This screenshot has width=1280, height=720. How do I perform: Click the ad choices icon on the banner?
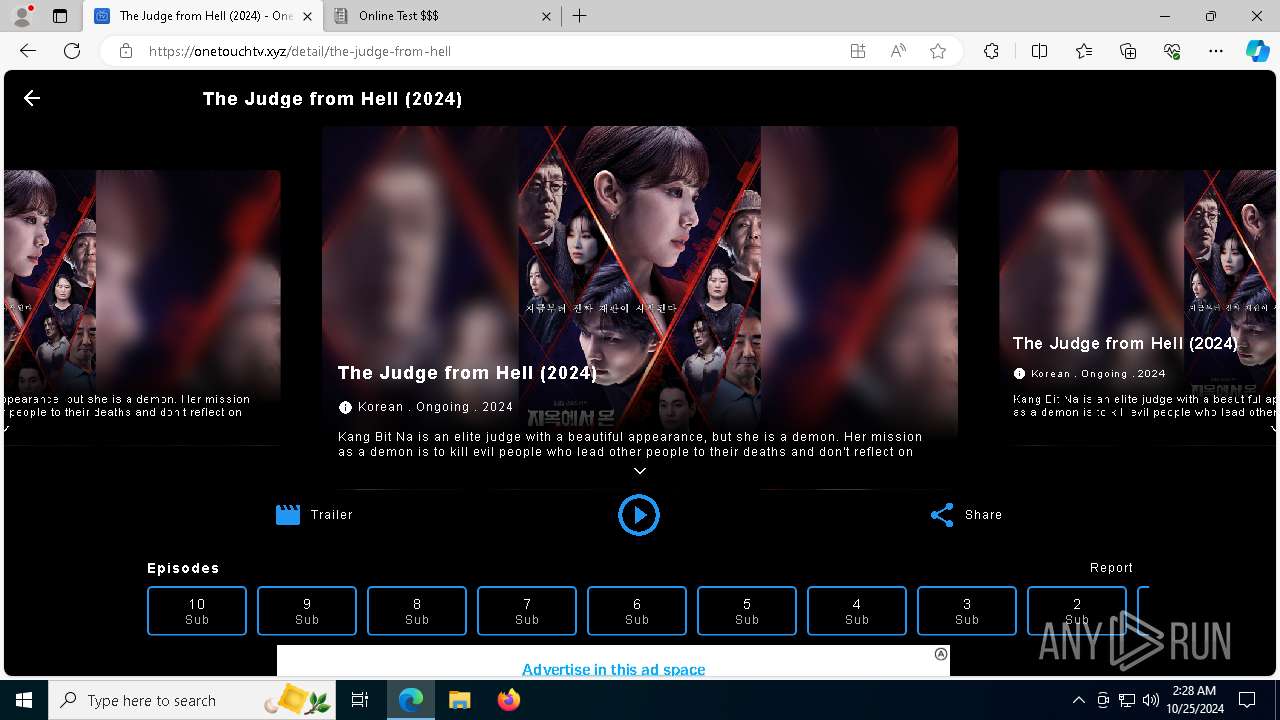(941, 654)
